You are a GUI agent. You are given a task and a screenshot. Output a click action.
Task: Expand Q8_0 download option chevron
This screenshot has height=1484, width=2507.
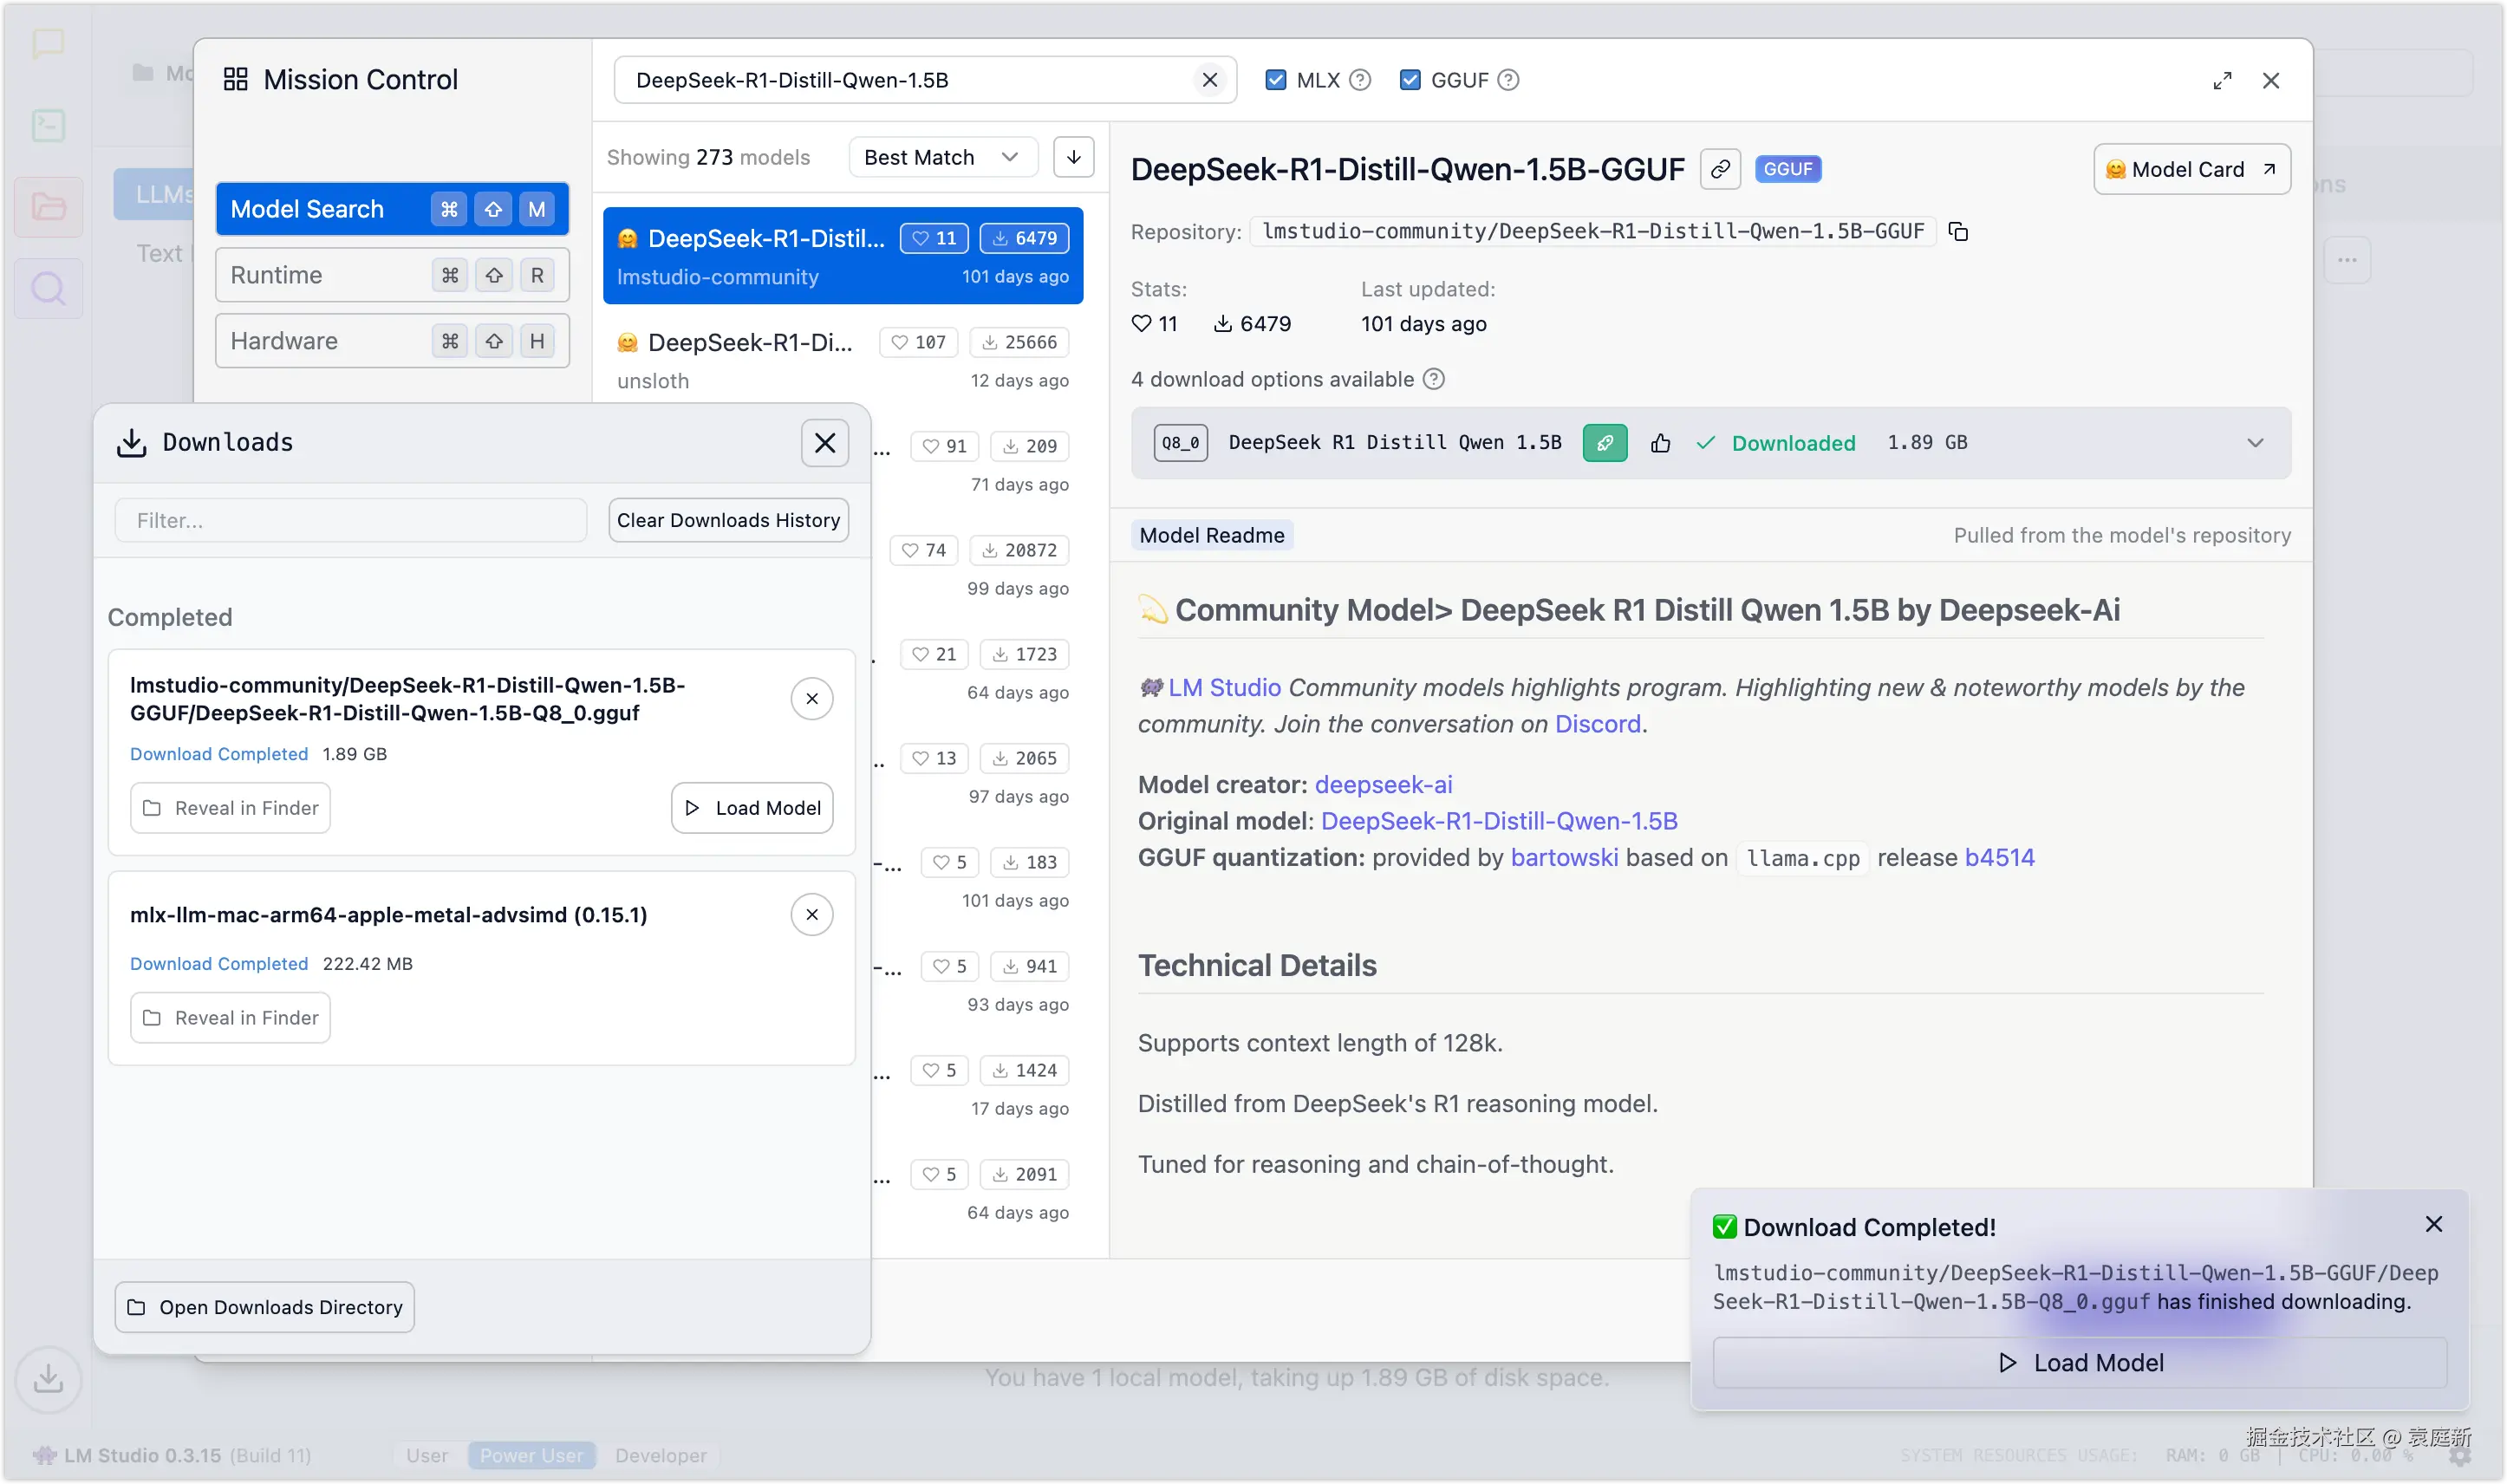2254,443
